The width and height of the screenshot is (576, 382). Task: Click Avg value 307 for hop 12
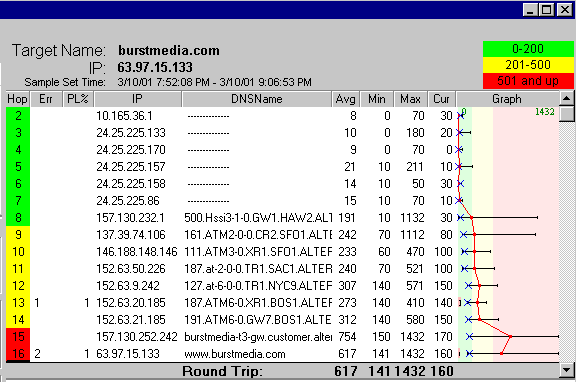coord(347,285)
